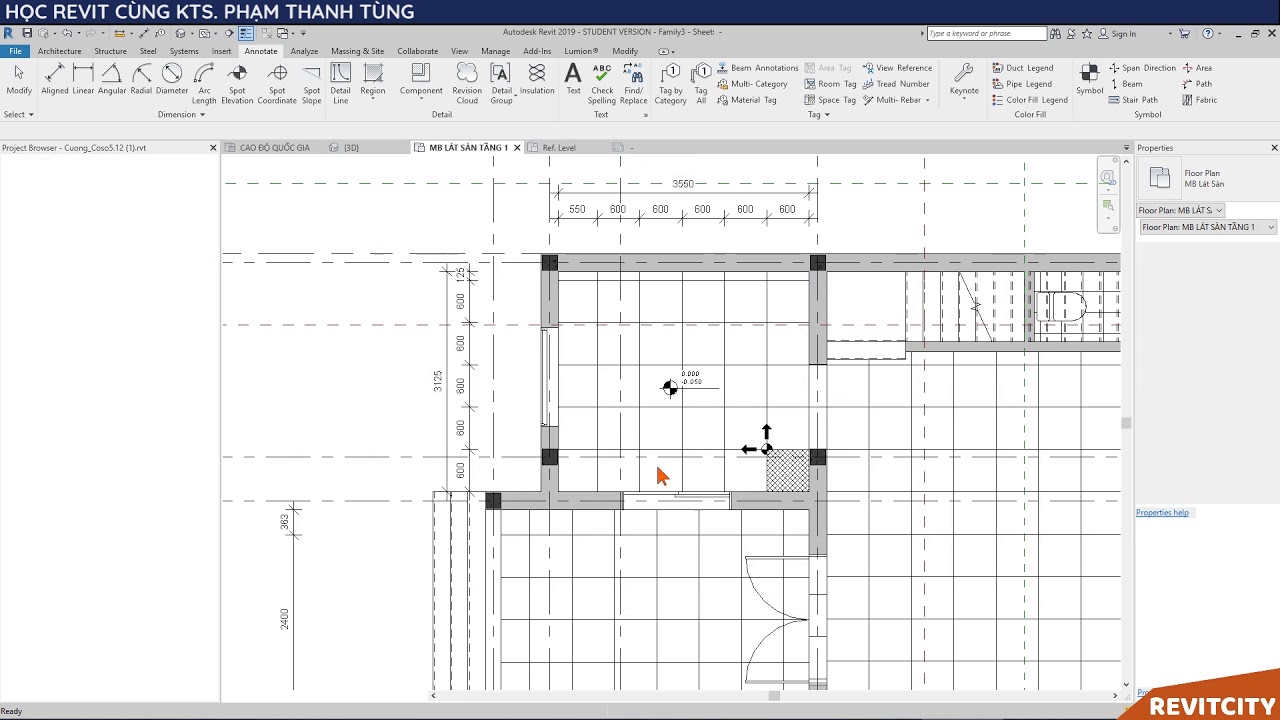Click Space Tag button

tap(830, 100)
